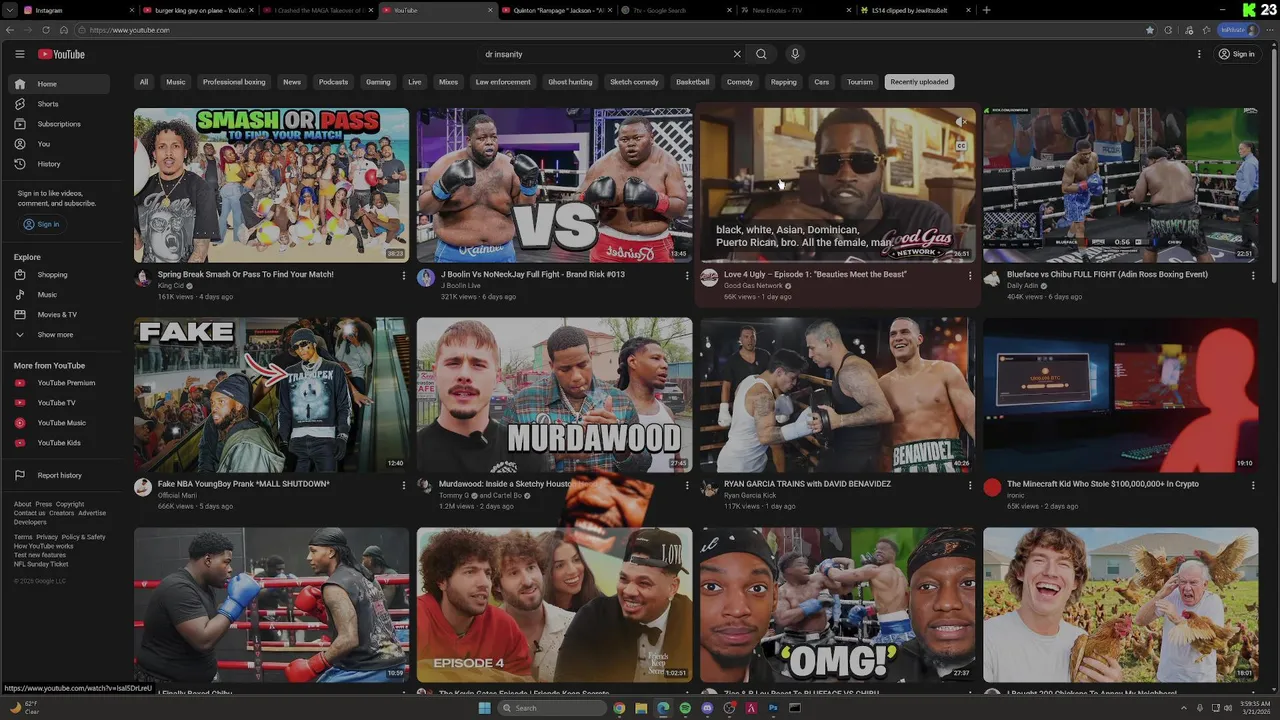Expand Show more under Explore
This screenshot has width=1280, height=720.
60,335
